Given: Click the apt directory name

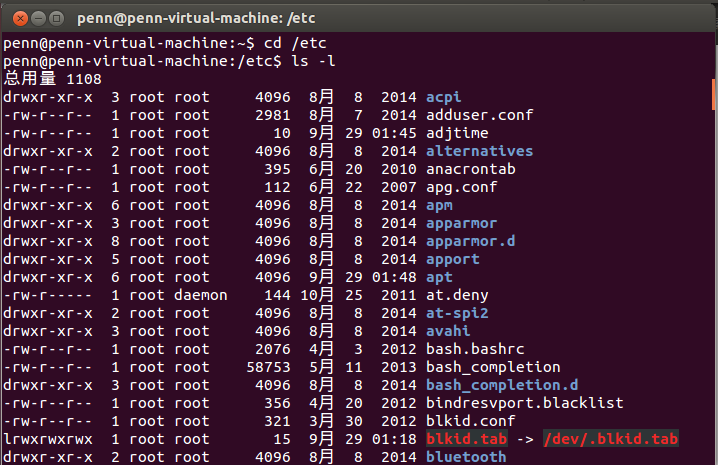Looking at the screenshot, I should (x=439, y=277).
